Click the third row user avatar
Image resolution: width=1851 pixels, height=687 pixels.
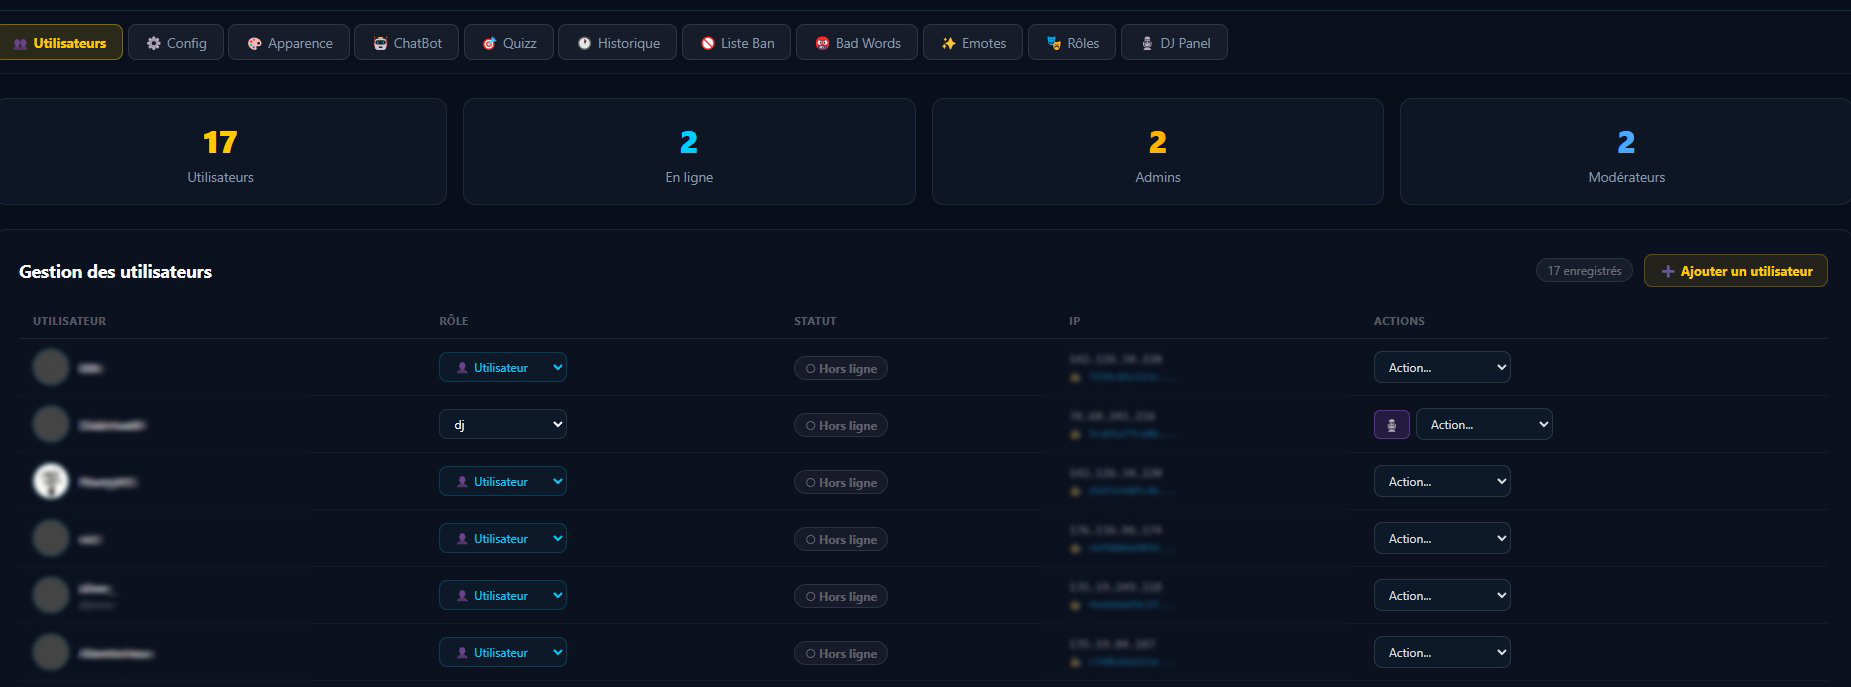point(50,482)
